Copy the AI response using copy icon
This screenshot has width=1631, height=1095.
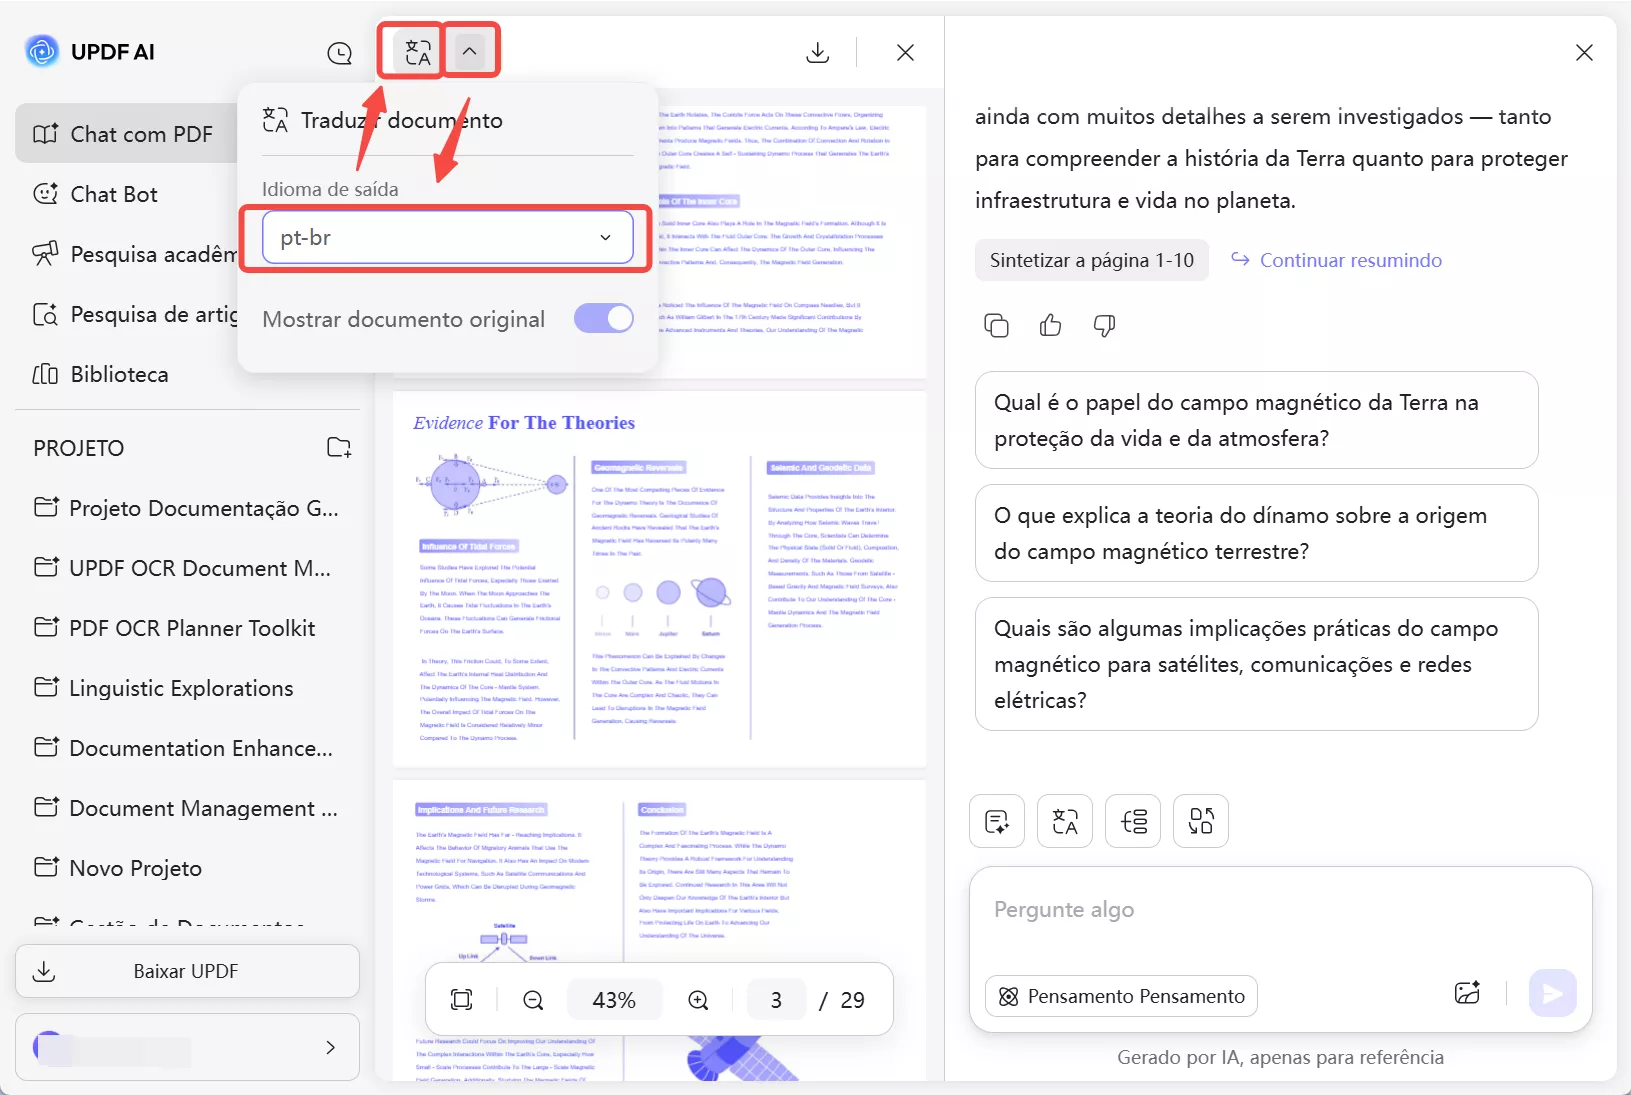tap(996, 325)
